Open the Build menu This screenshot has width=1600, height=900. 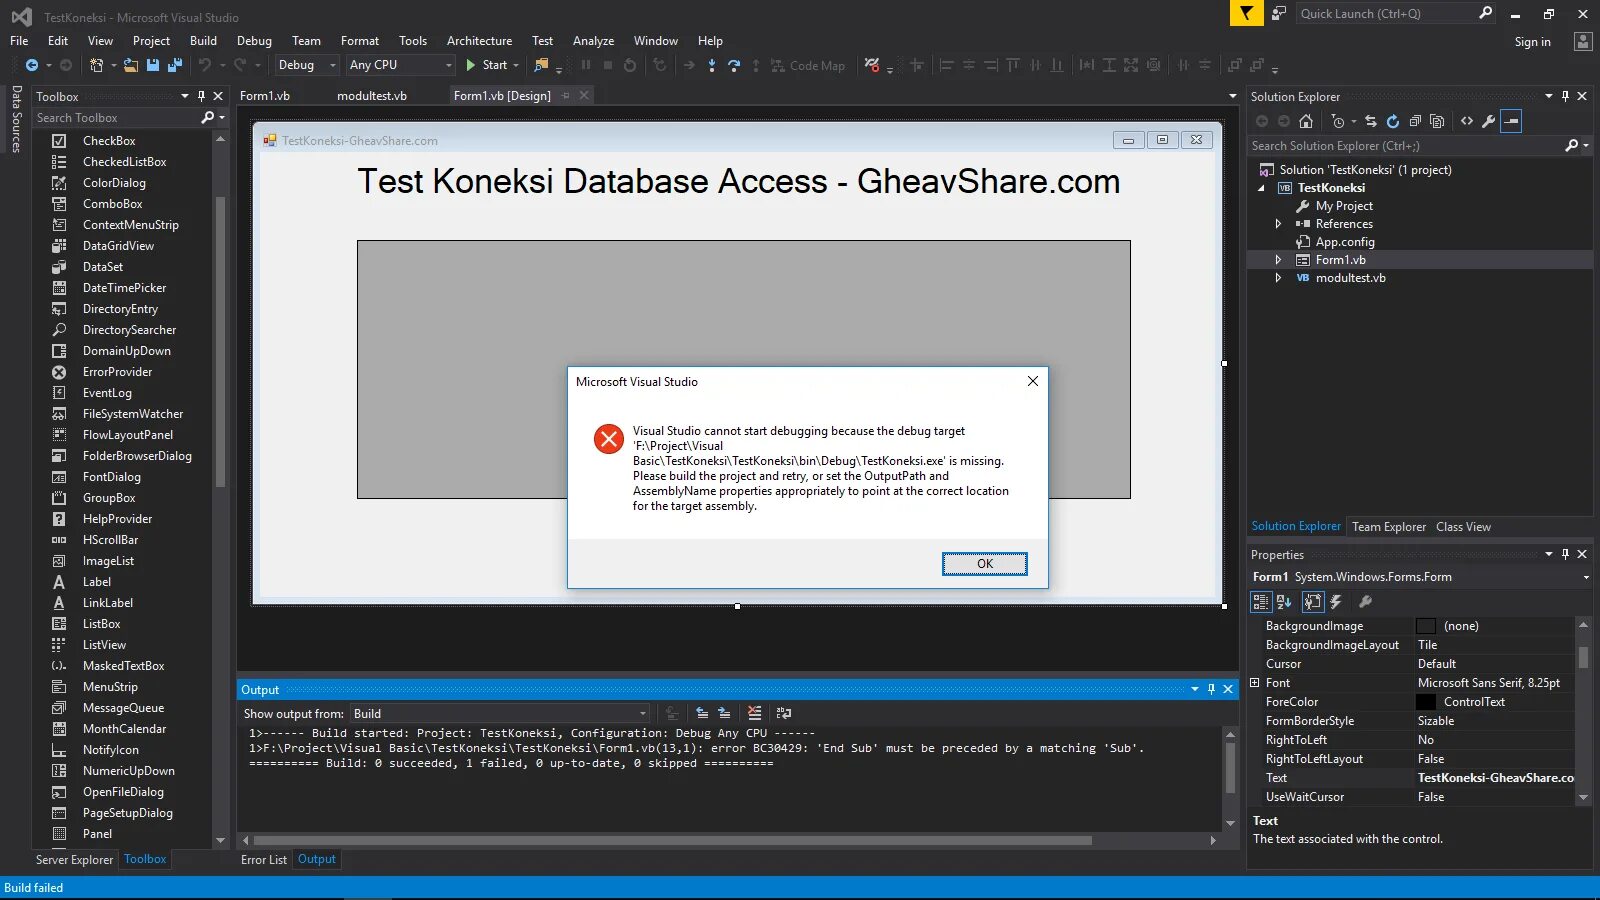(203, 41)
